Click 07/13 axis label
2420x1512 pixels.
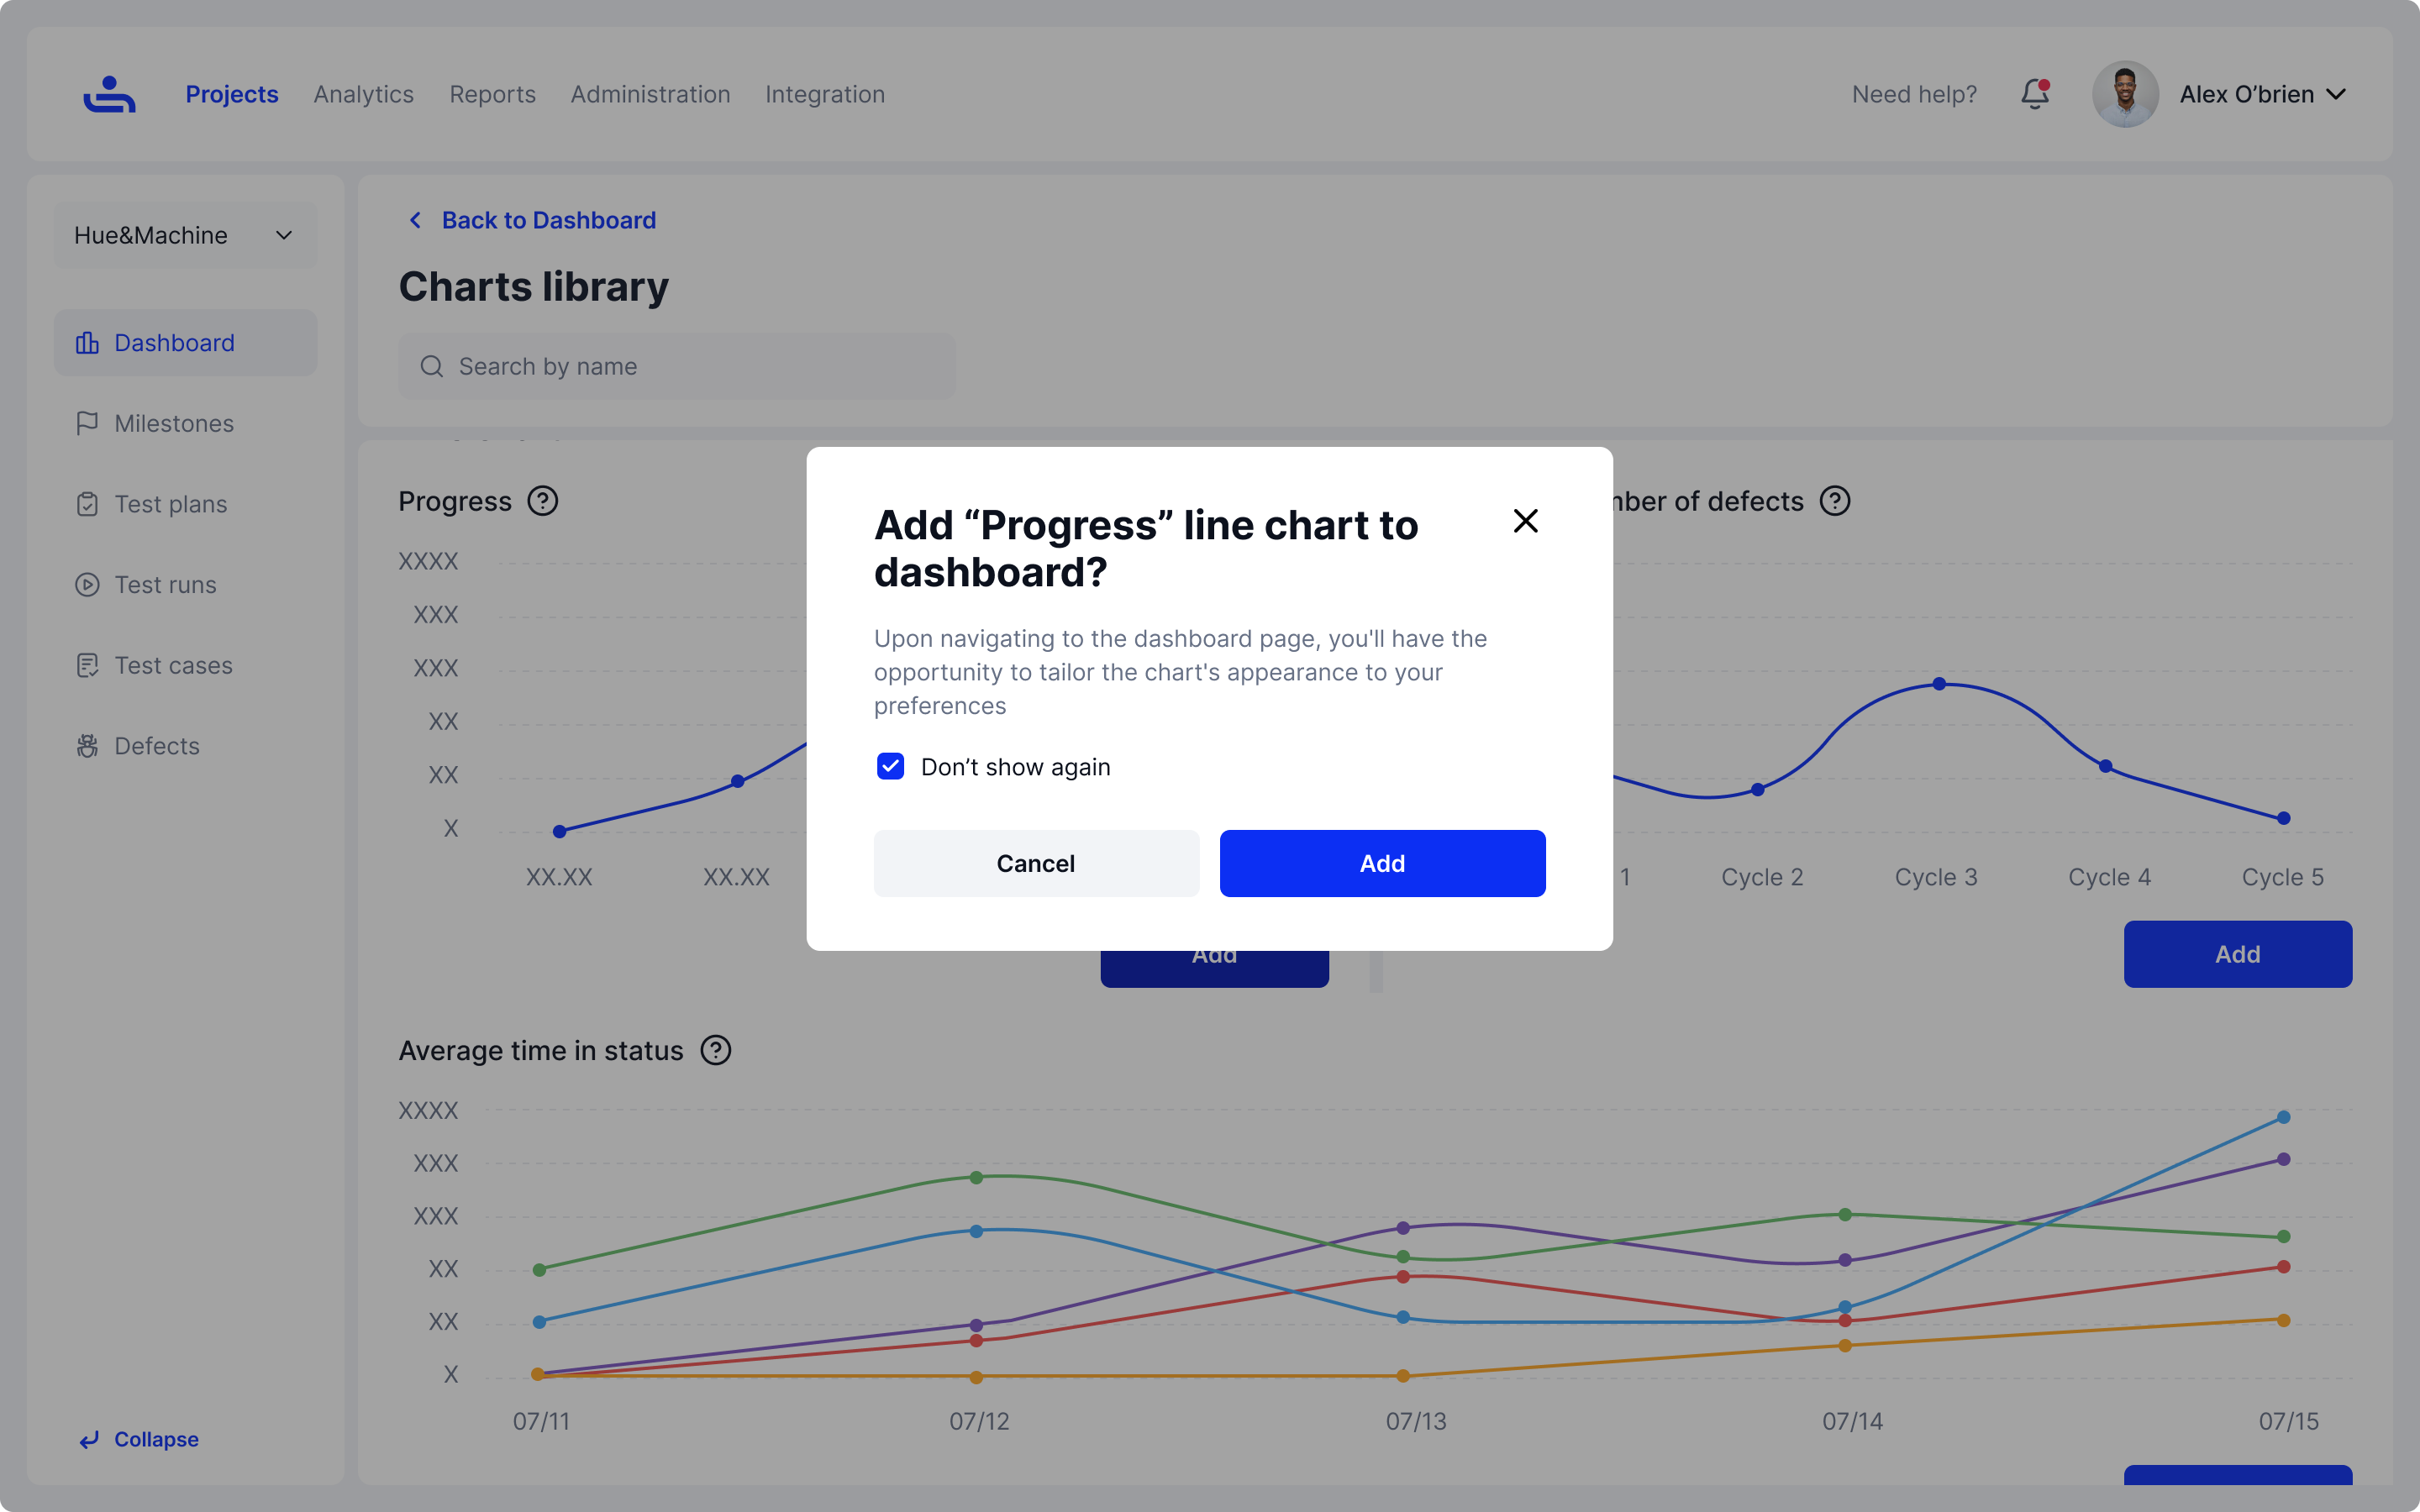1416,1421
